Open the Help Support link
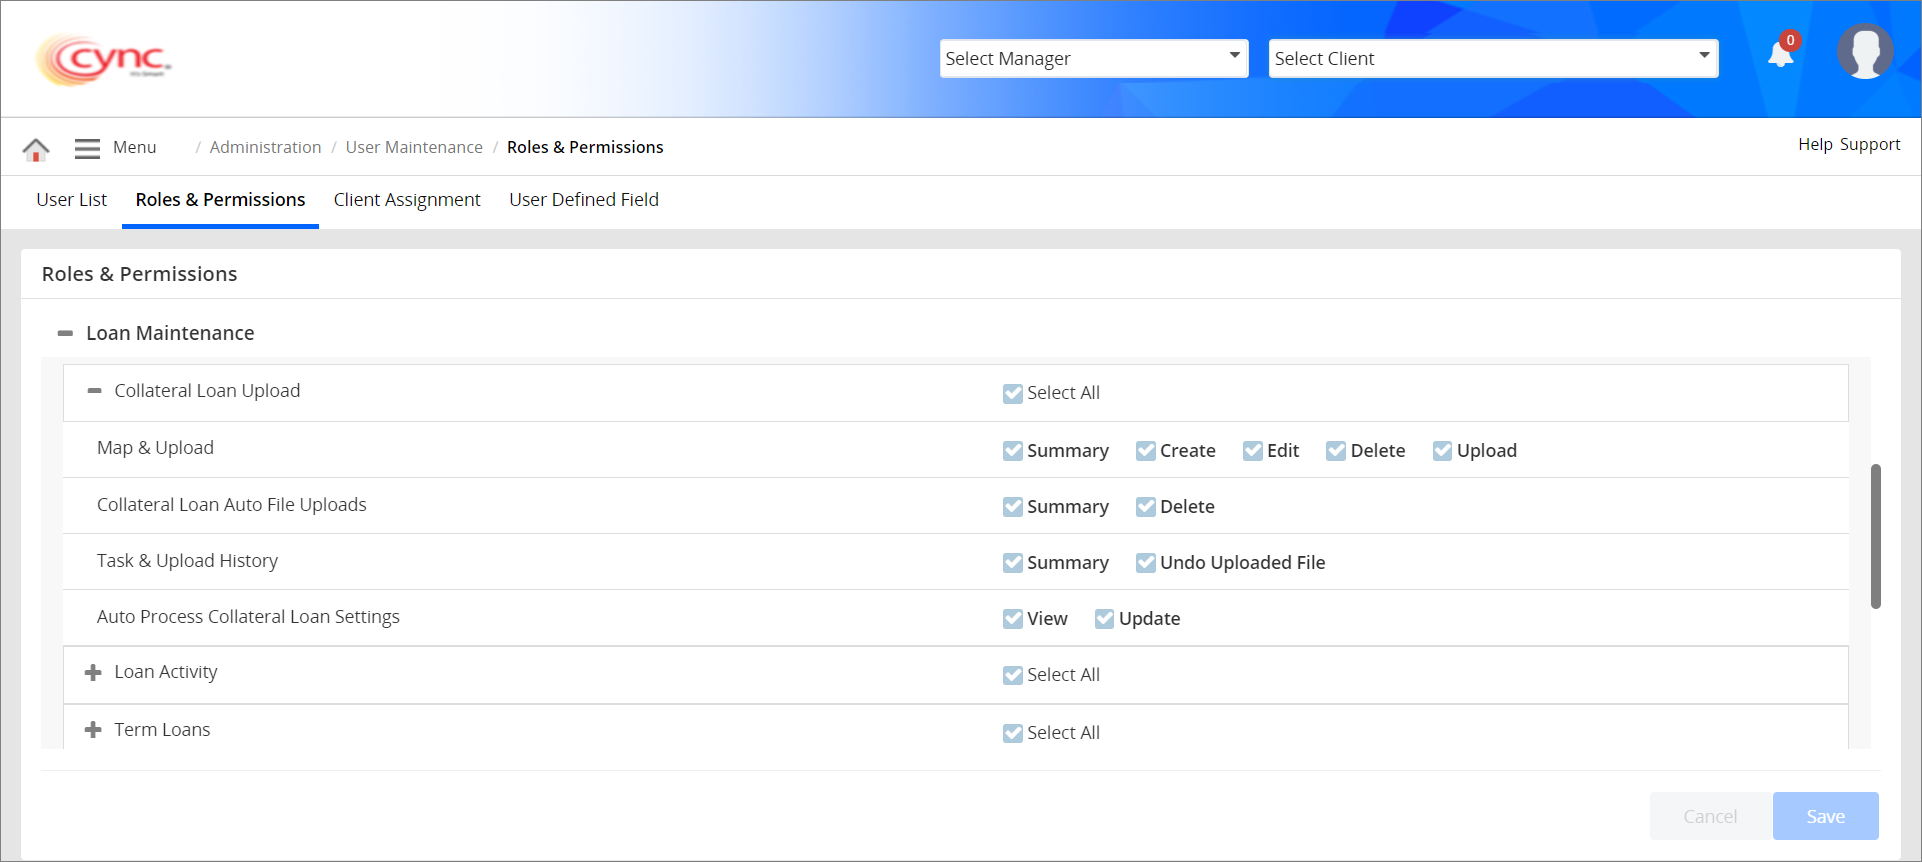 point(1848,144)
